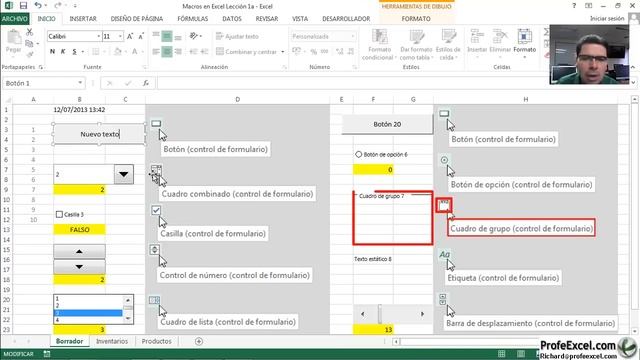Switch to the Inventarios sheet tab
640x360 pixels.
[112, 341]
